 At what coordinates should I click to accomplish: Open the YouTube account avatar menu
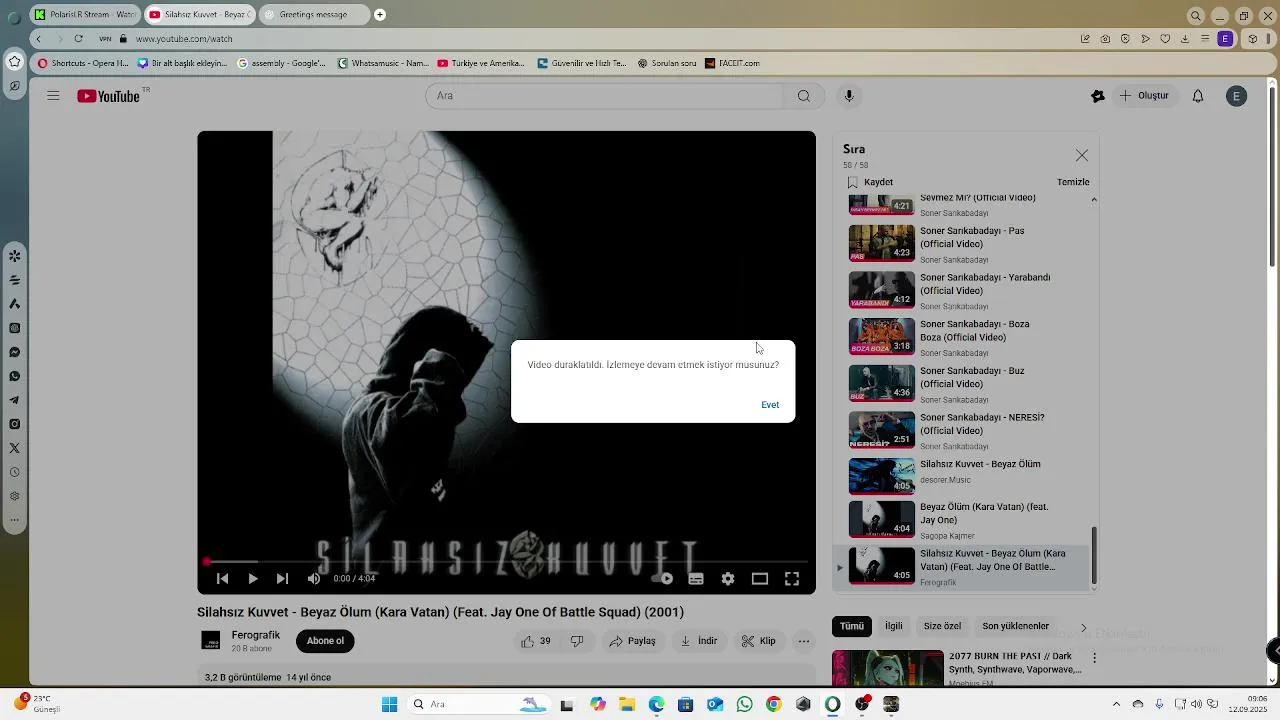[1237, 96]
